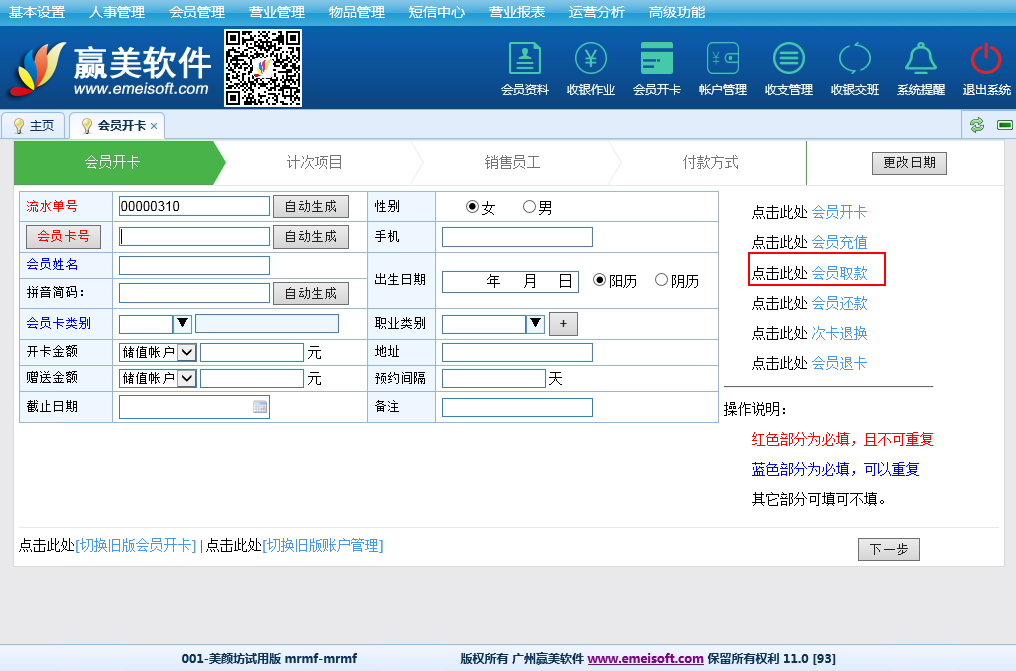Open the calendar picker in 截止日期 field
1016x671 pixels.
pos(260,407)
